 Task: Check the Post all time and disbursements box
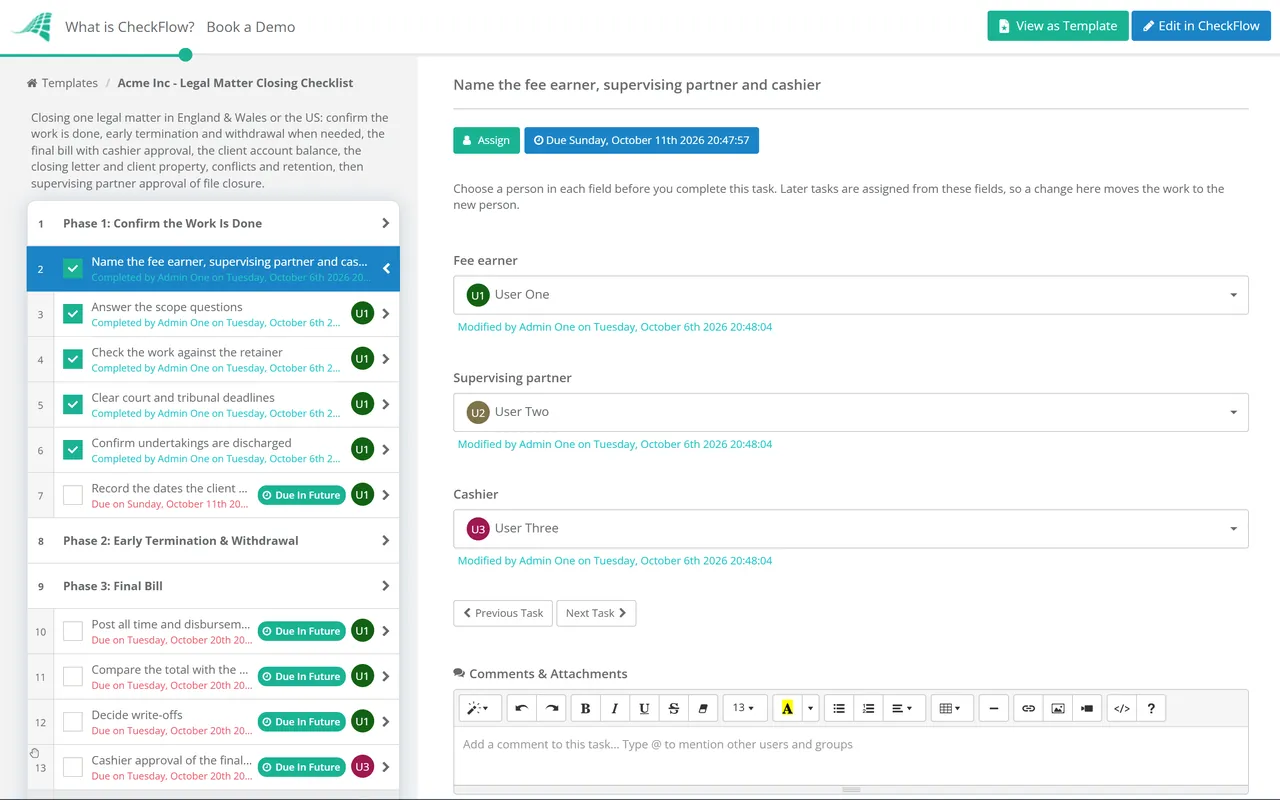73,631
